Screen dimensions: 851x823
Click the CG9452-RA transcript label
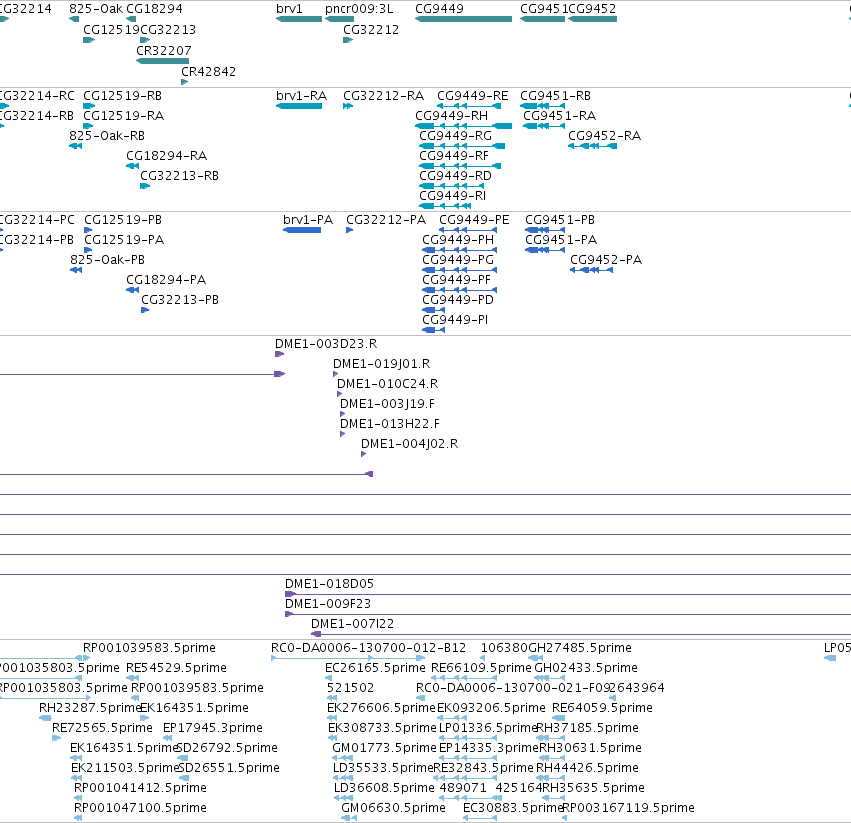click(604, 136)
